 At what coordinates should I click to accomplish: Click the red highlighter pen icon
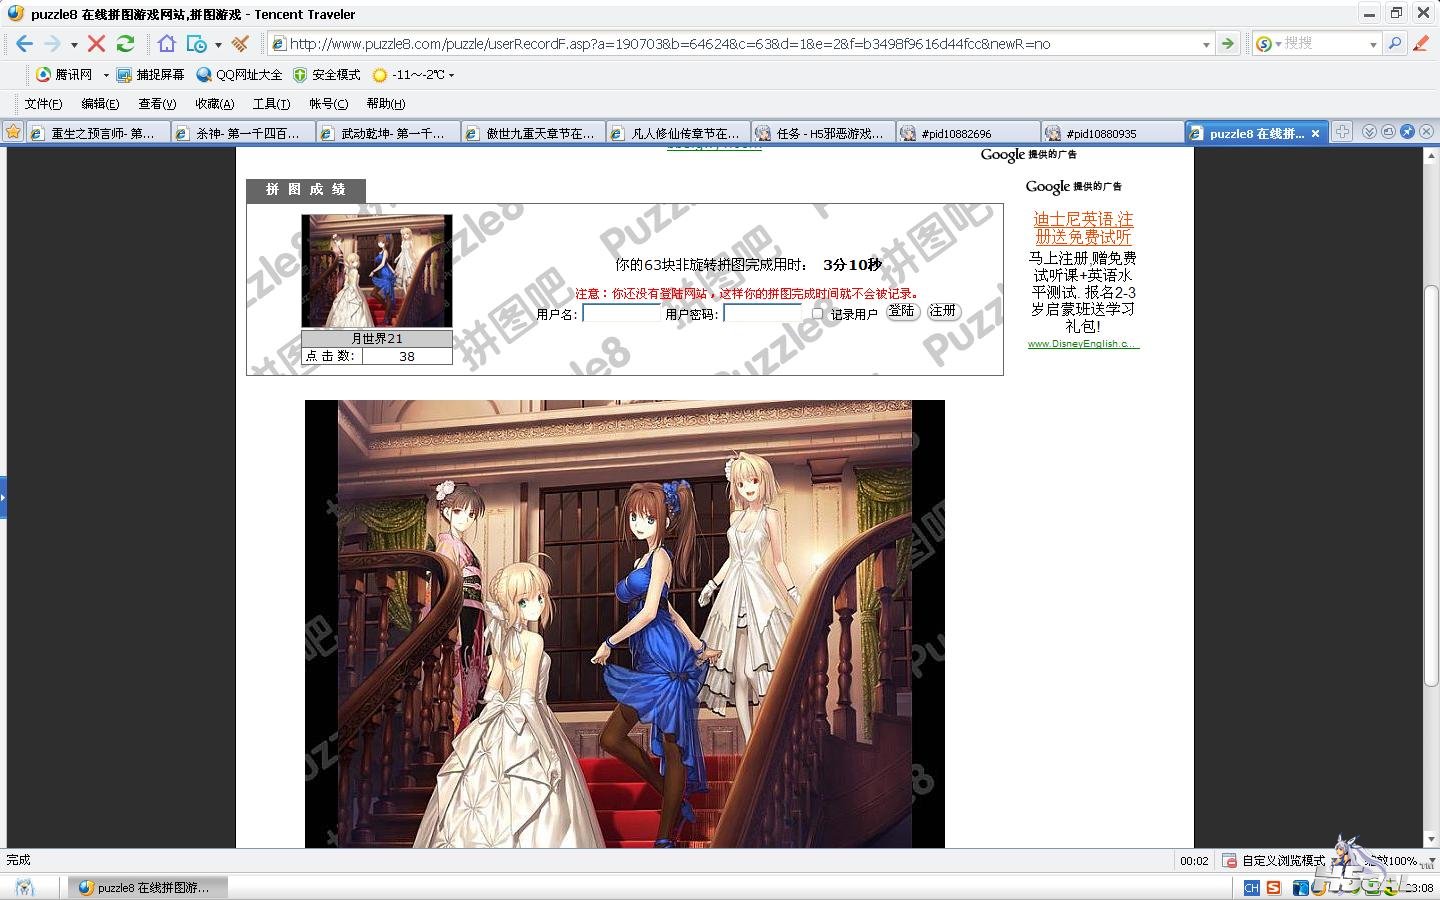pos(1421,44)
